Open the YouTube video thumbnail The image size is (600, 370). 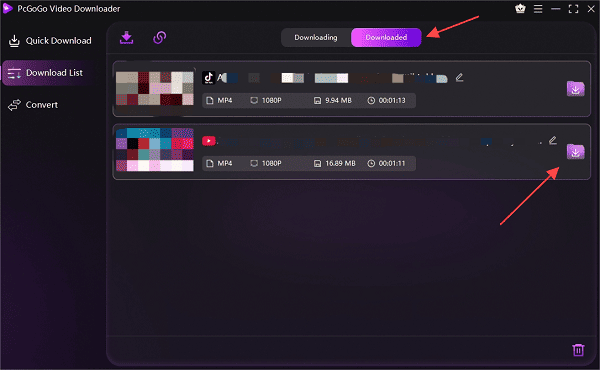155,150
